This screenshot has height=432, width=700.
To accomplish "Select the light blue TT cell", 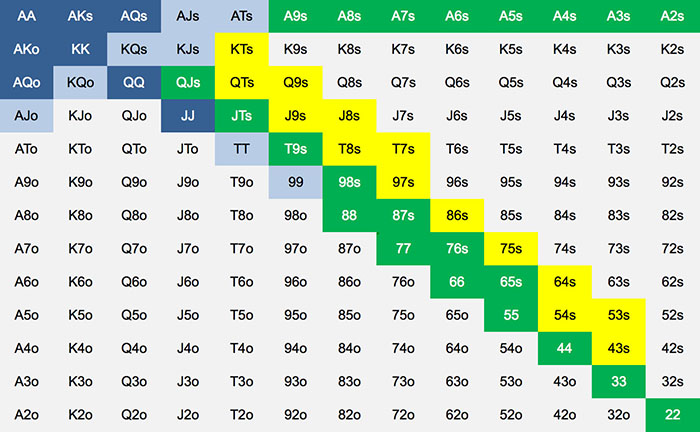I will 242,149.
